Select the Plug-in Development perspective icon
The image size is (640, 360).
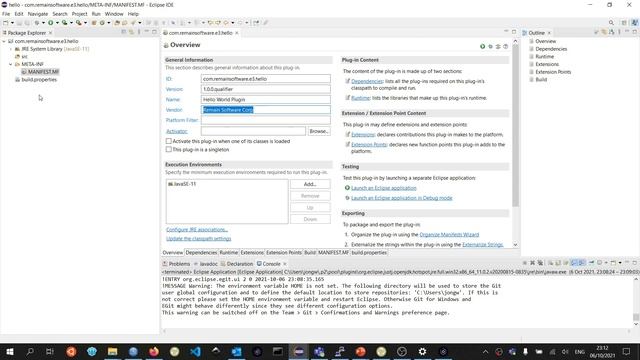click(635, 23)
